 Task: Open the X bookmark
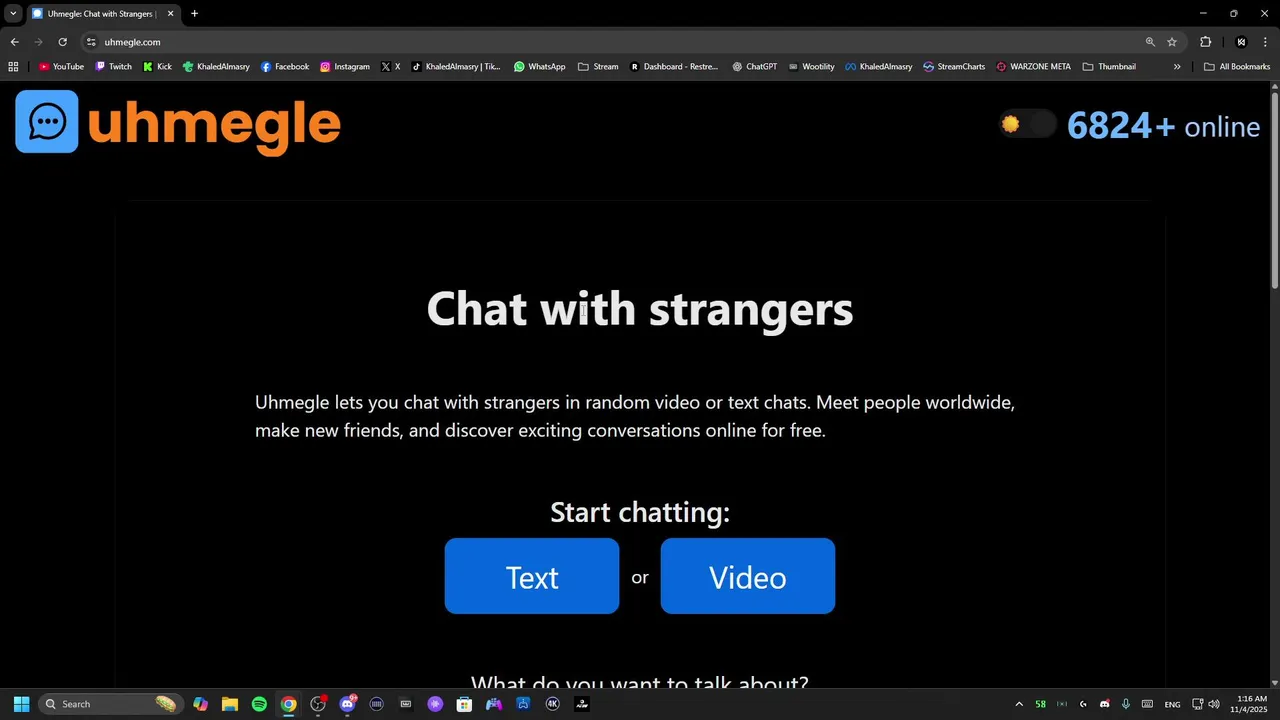391,67
